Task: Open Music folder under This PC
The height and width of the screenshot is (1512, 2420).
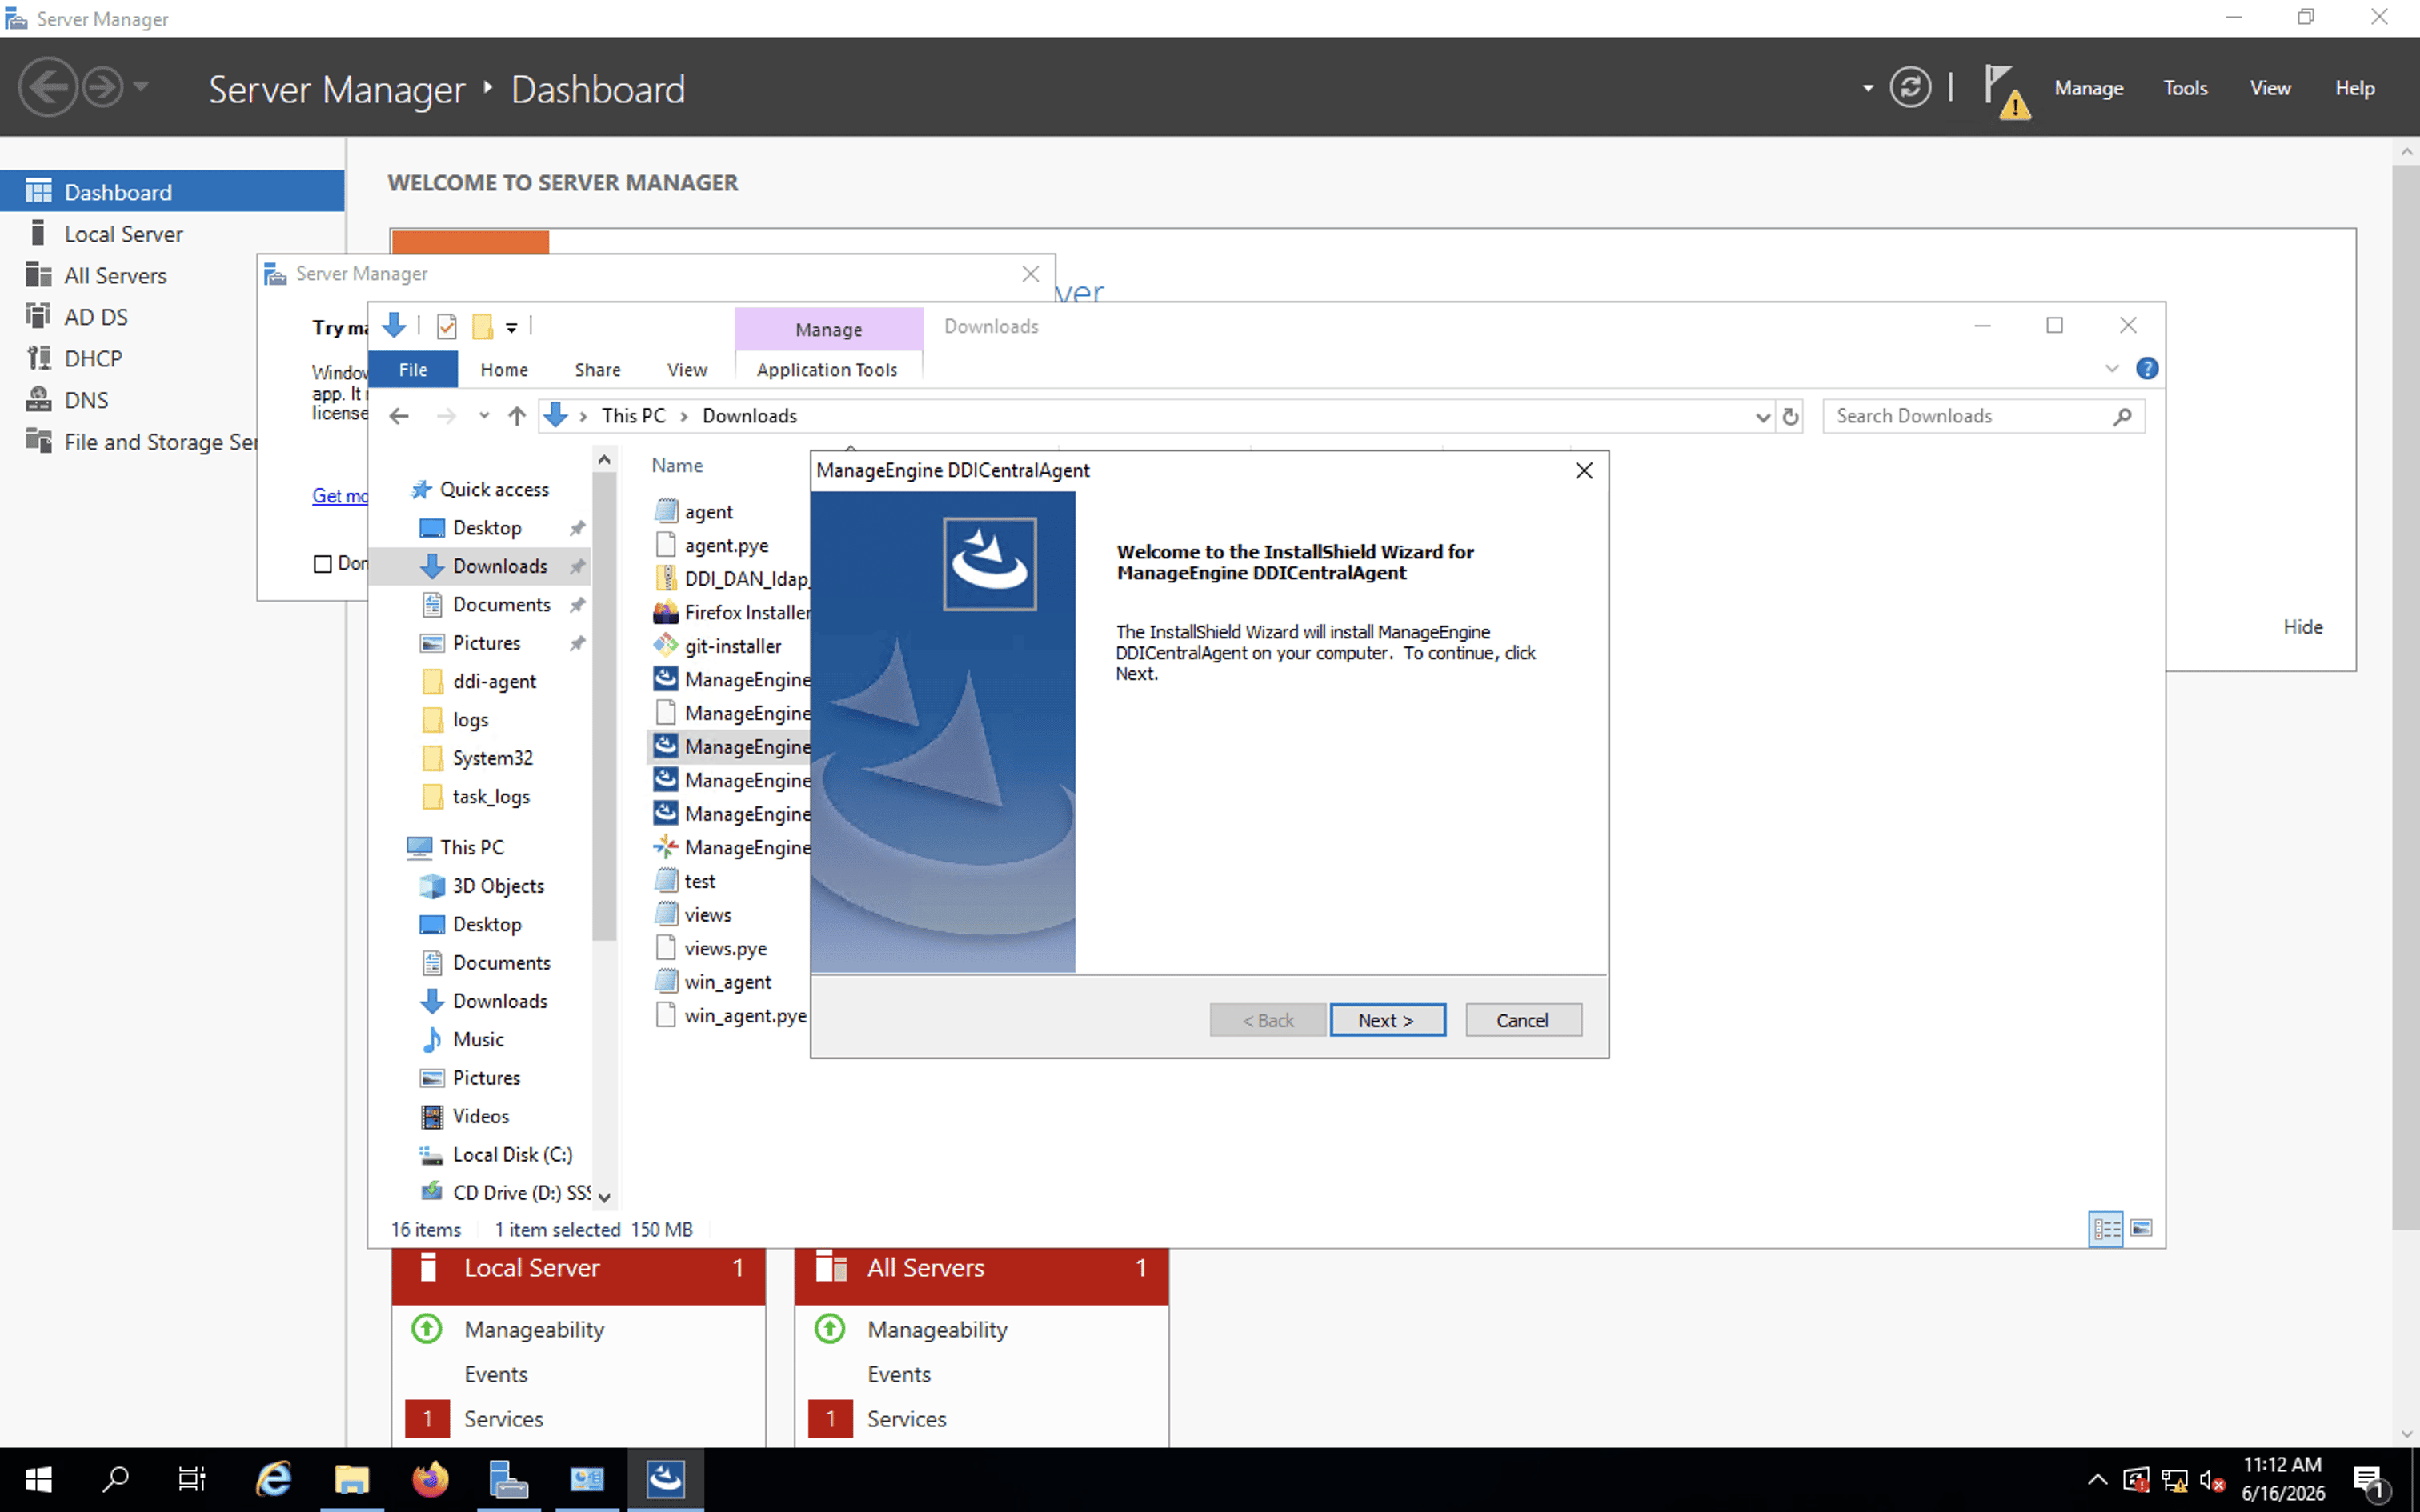Action: click(x=478, y=1039)
